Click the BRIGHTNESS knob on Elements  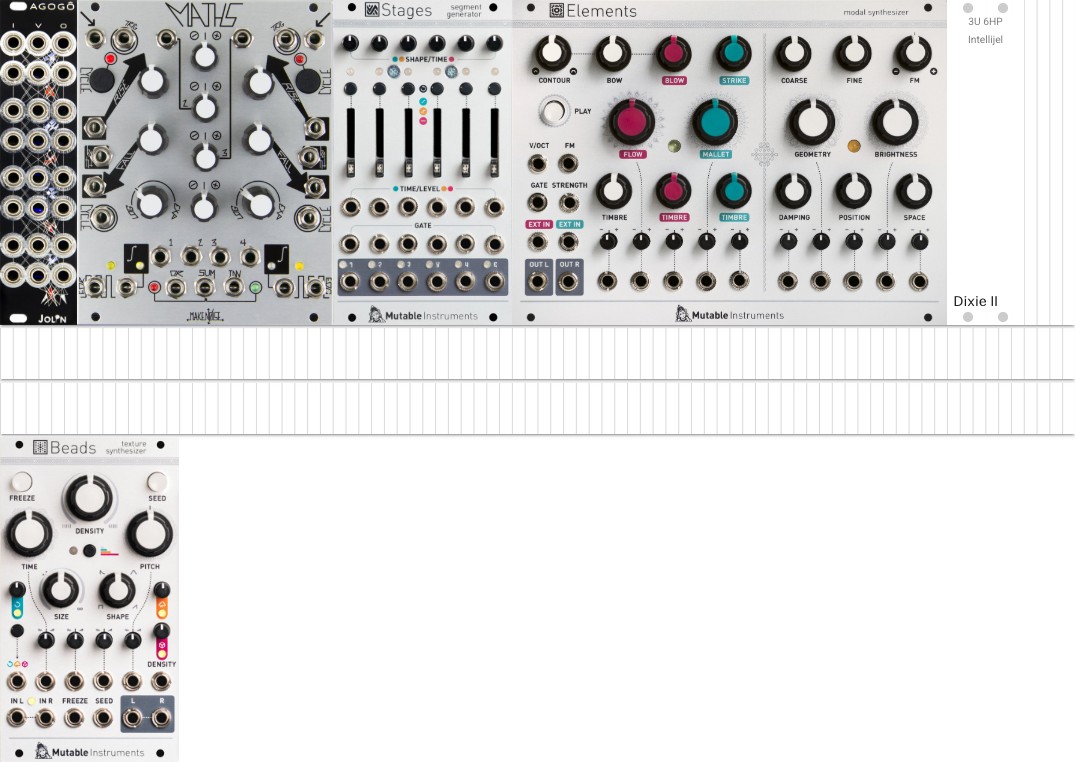pyautogui.click(x=895, y=123)
